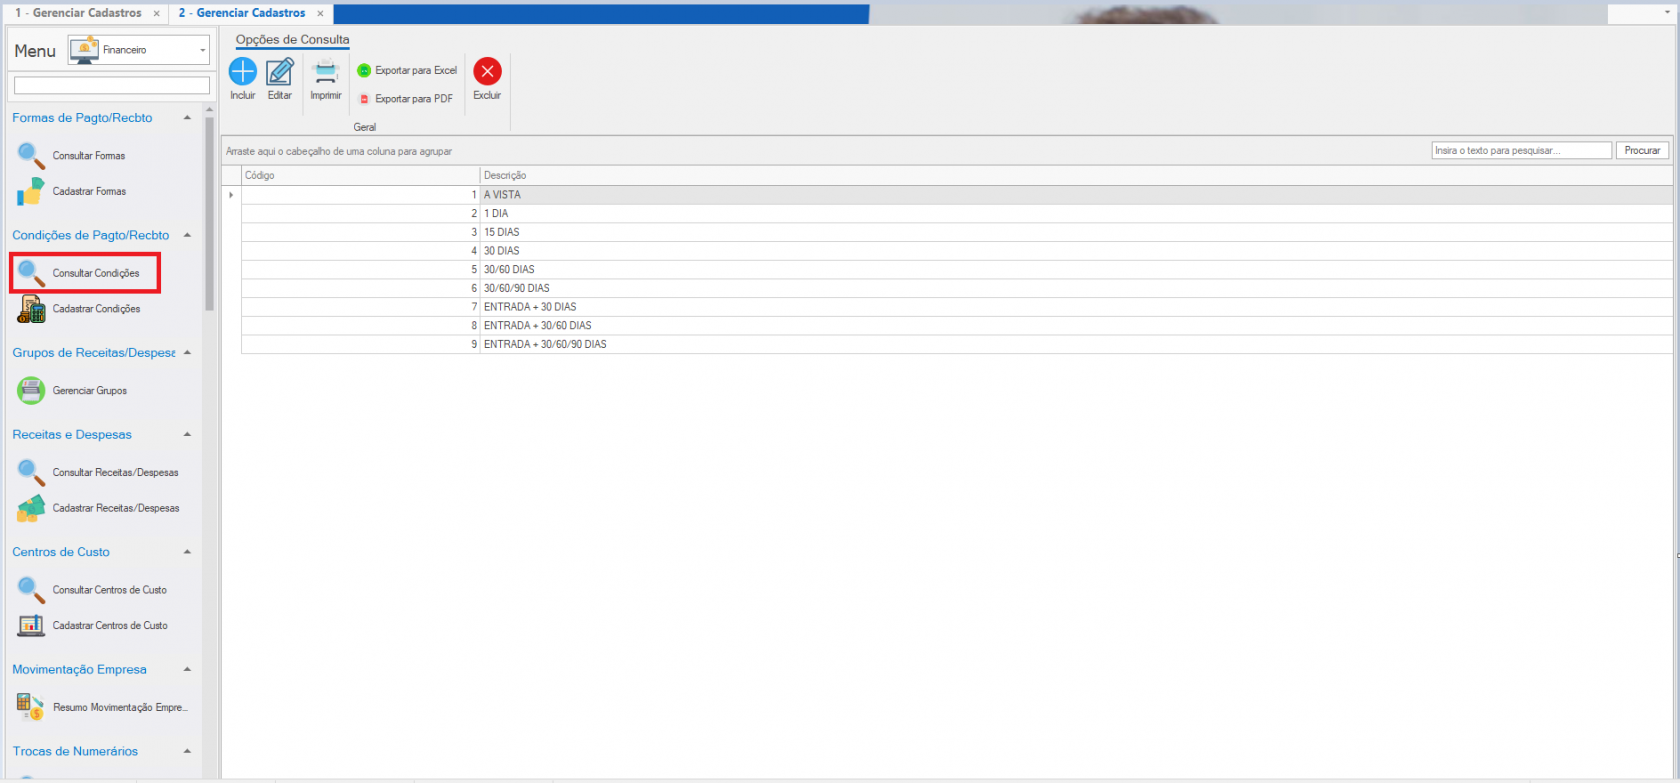Collapse Movimentação Empresa section
The image size is (1680, 783).
[x=187, y=670]
